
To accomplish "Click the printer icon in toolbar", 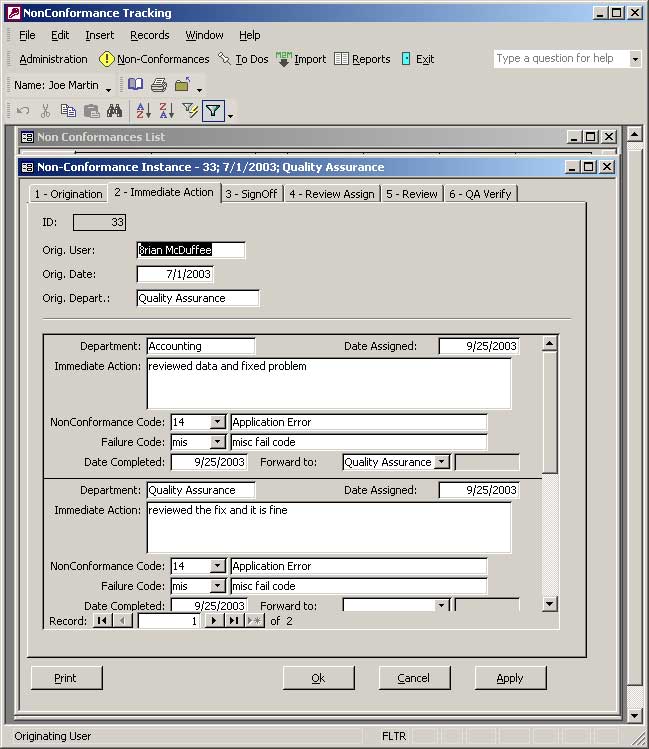I will pos(159,85).
